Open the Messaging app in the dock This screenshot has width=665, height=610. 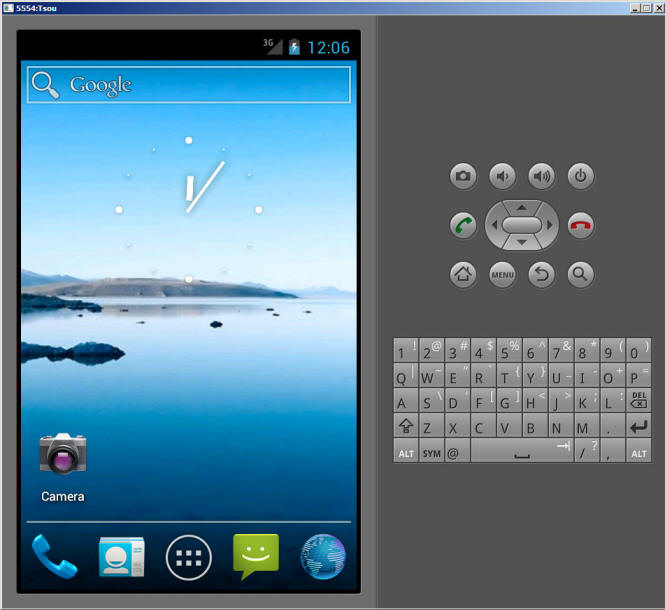click(256, 556)
